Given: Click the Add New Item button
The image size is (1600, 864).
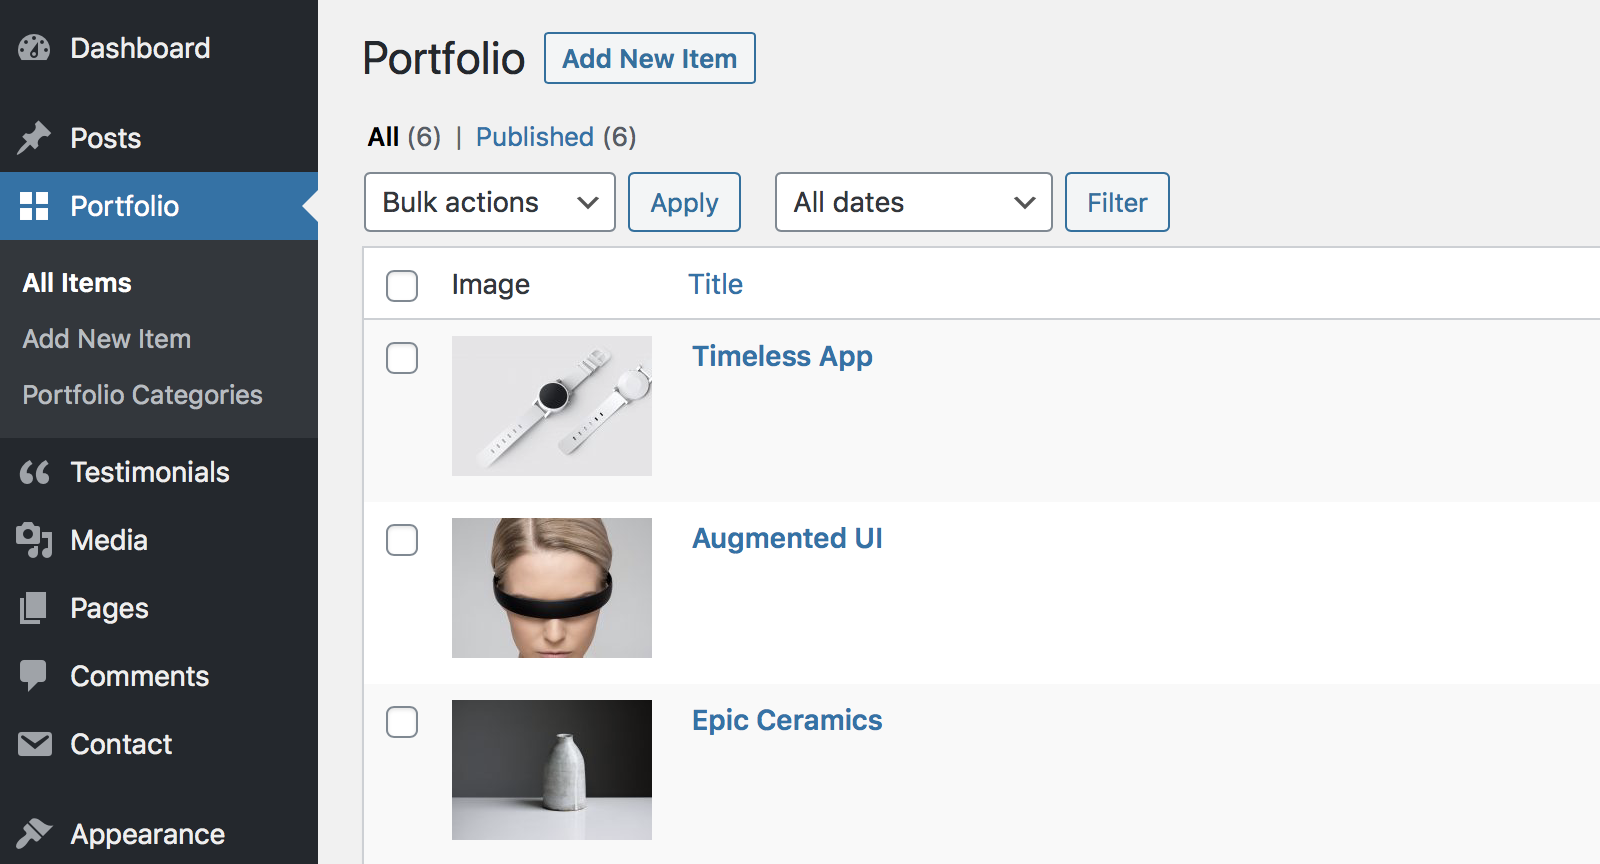Looking at the screenshot, I should (649, 58).
